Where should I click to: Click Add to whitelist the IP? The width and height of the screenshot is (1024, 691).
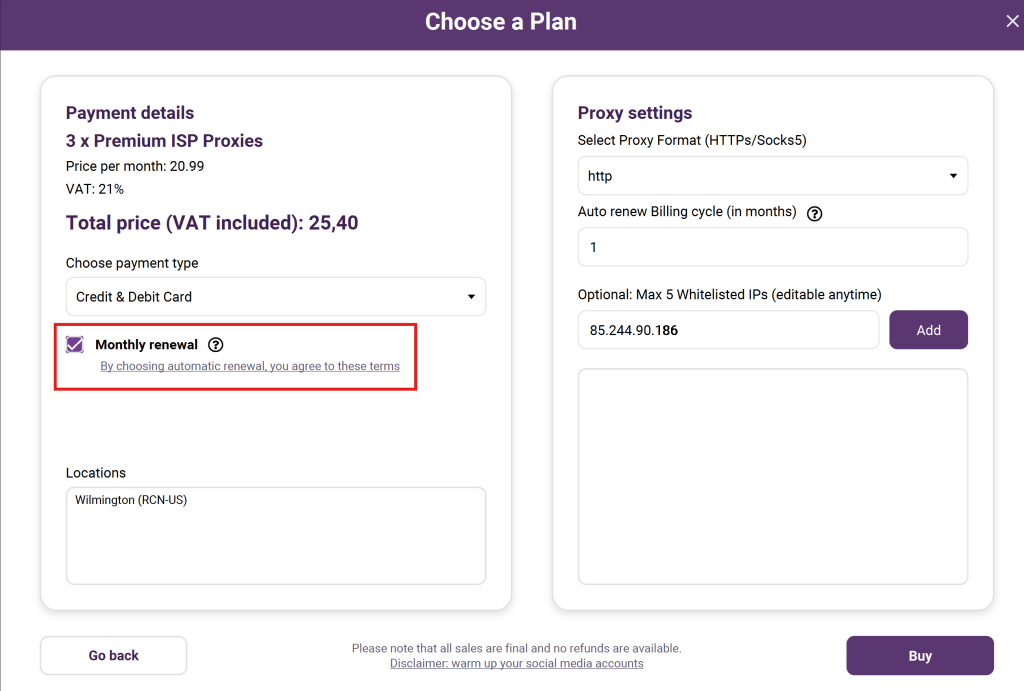coord(928,330)
